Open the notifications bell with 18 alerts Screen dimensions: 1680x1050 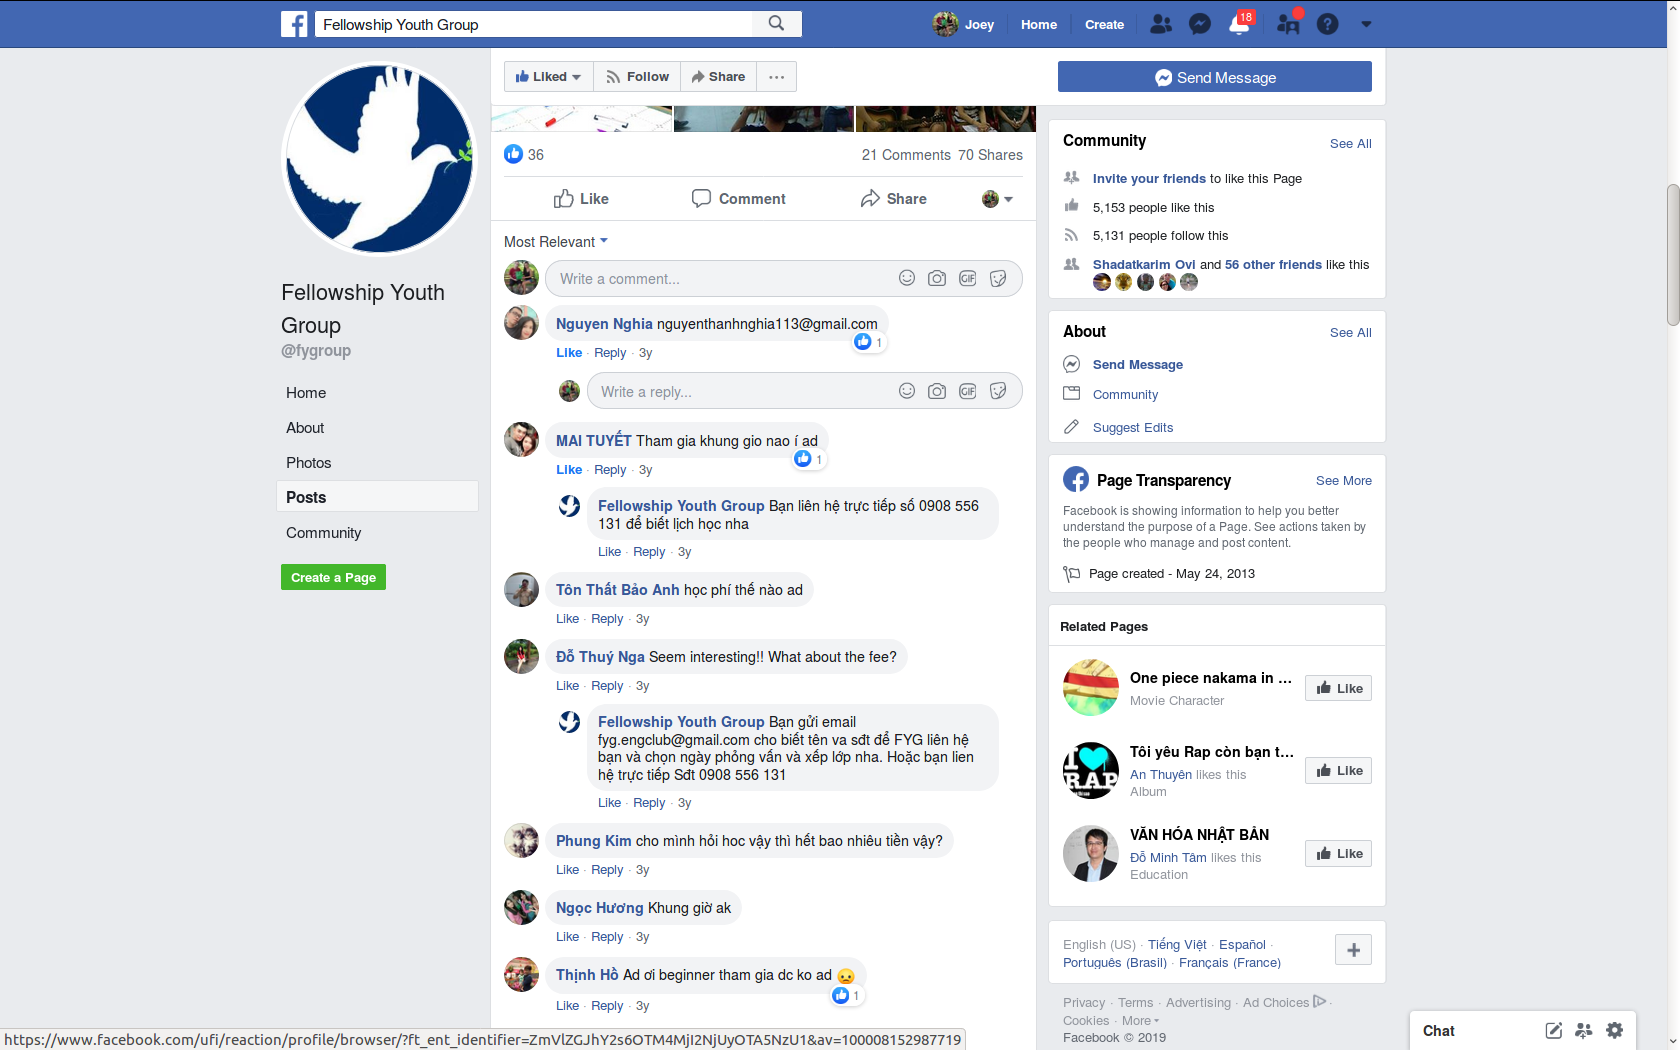[x=1238, y=23]
